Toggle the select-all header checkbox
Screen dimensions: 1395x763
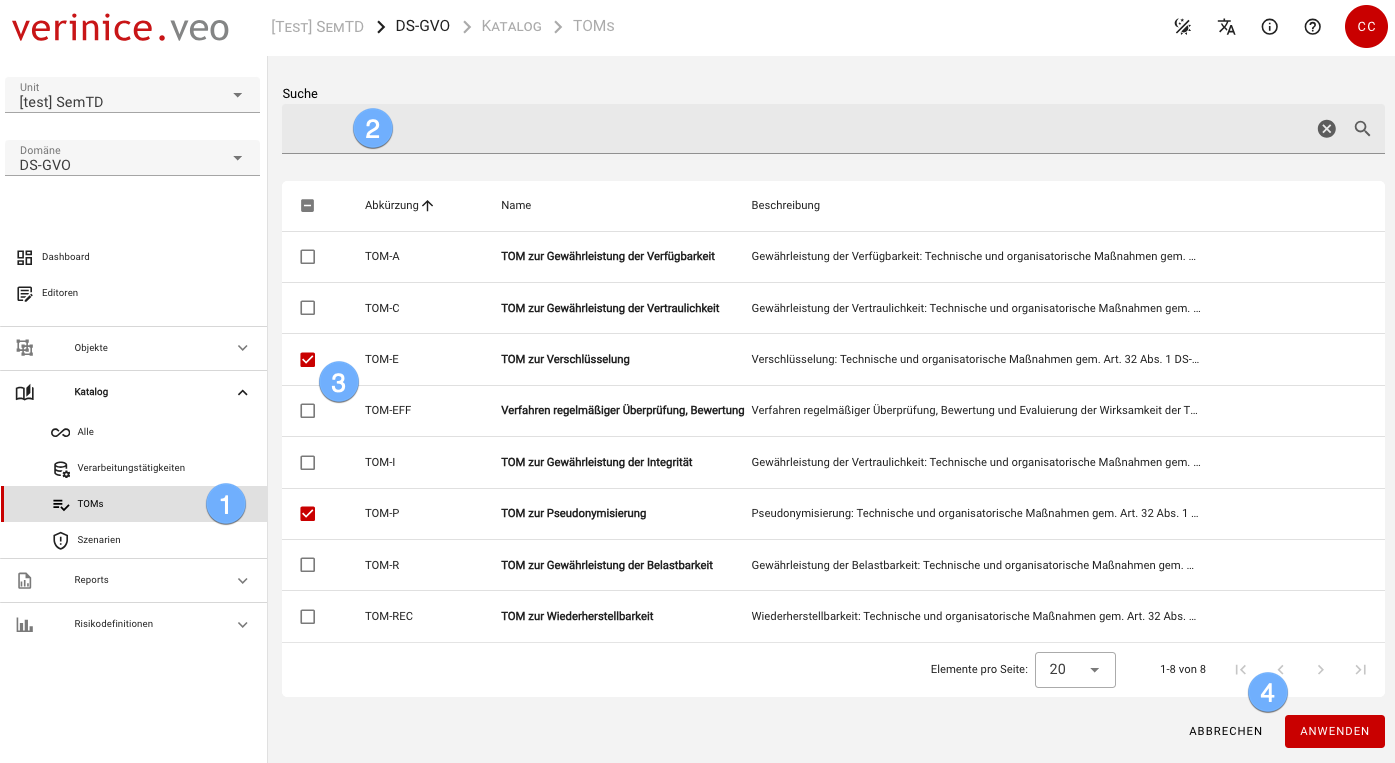308,205
